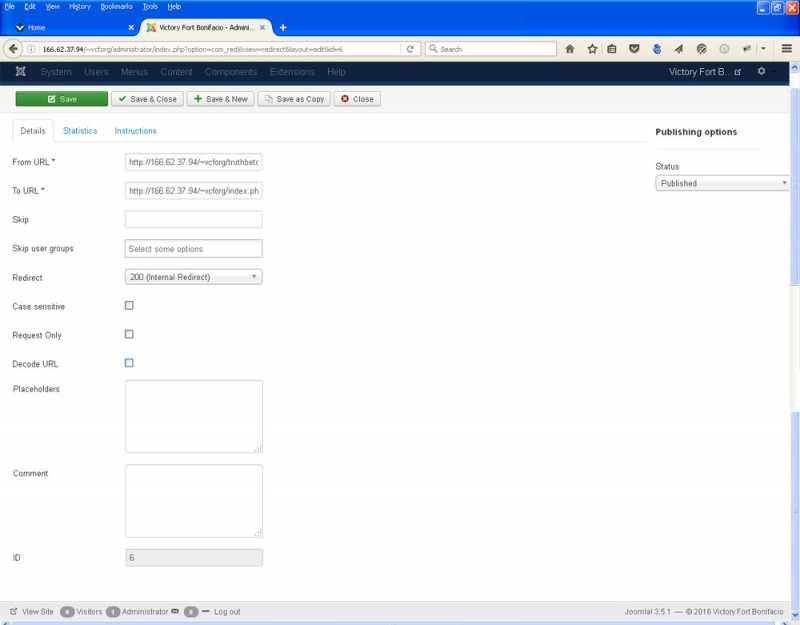Enable the Request Only checkbox
The height and width of the screenshot is (625, 800).
pyautogui.click(x=129, y=334)
